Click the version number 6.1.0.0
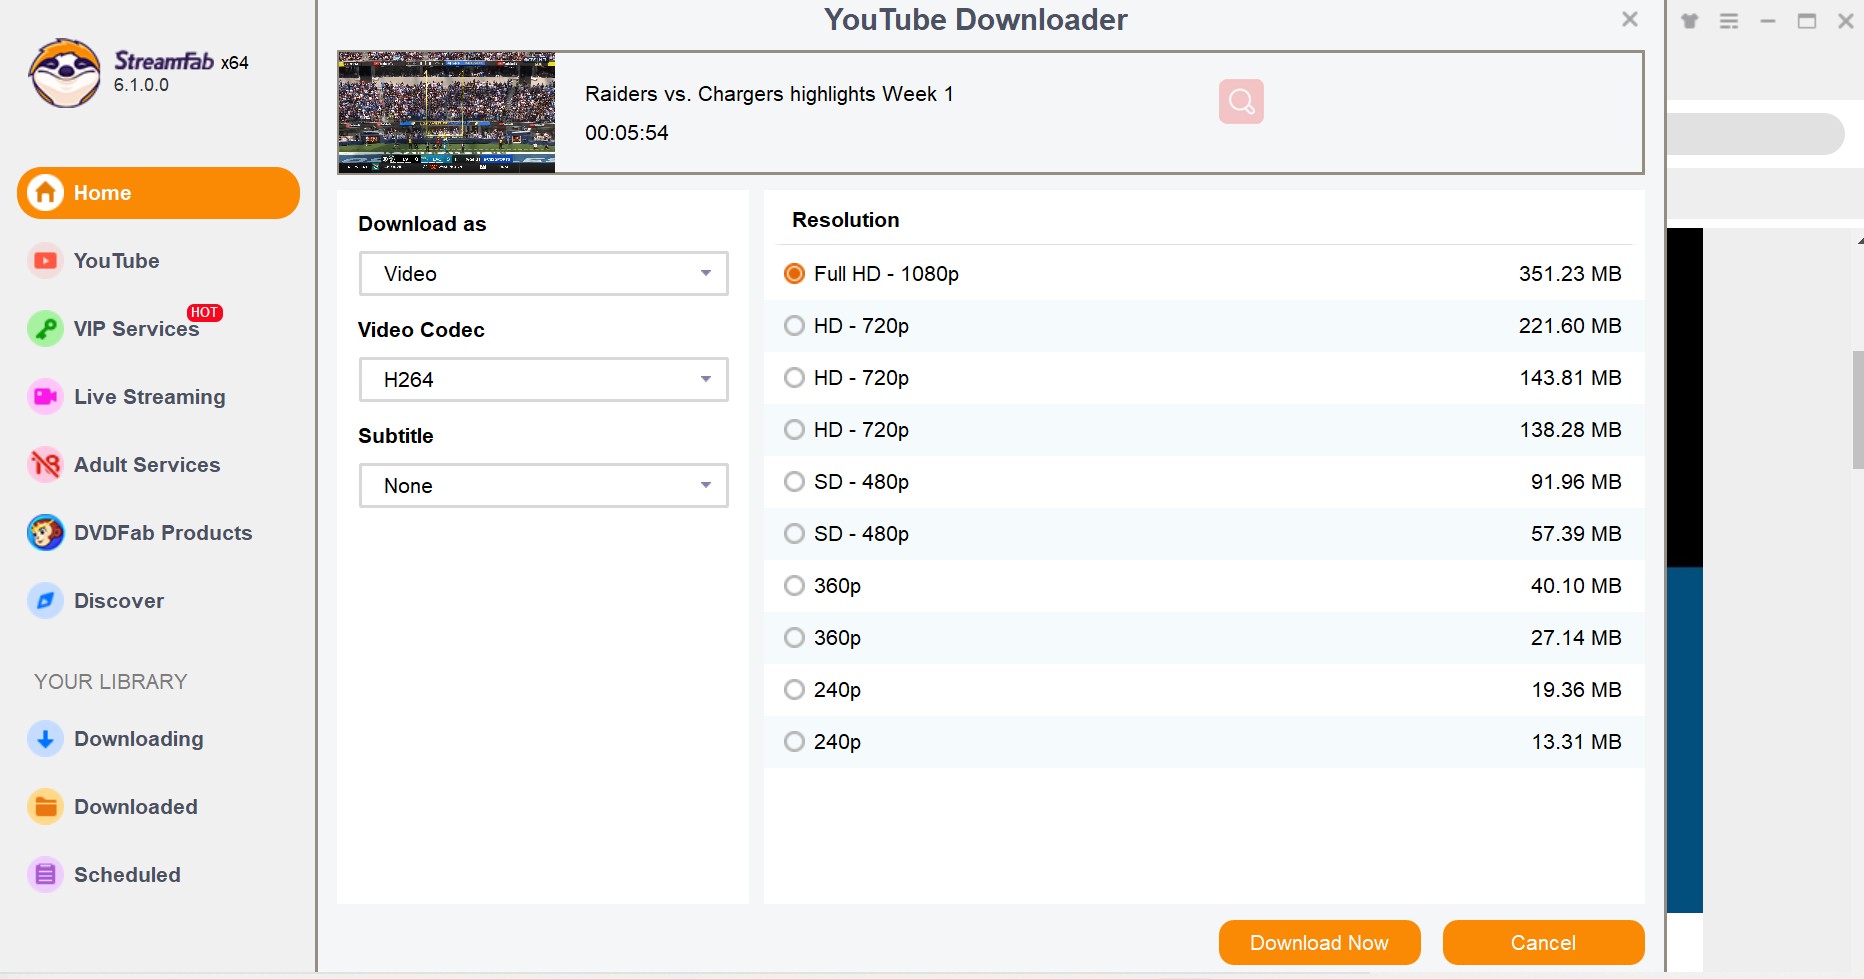 click(141, 85)
